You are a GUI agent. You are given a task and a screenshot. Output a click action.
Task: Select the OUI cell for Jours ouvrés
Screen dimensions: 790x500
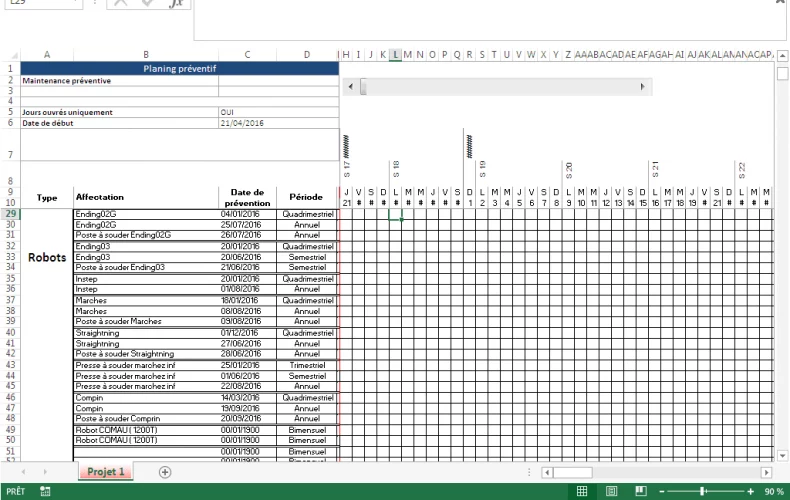(x=247, y=112)
